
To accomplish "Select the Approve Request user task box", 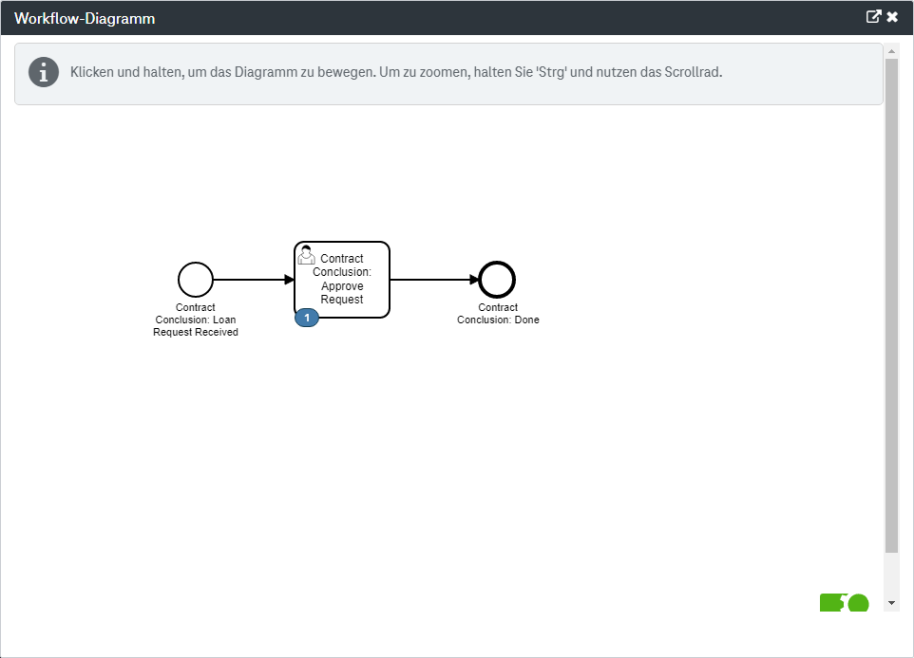I will point(342,280).
